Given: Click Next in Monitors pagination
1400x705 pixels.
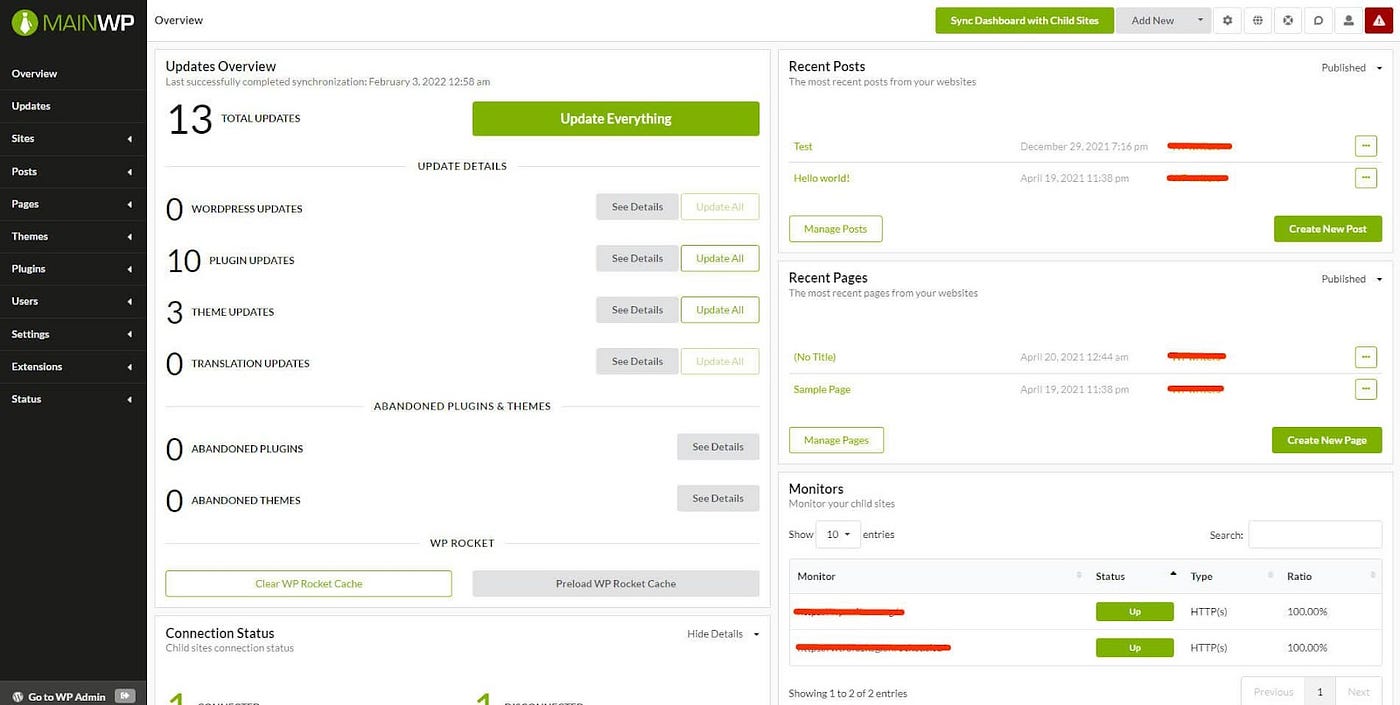Looking at the screenshot, I should 1359,692.
